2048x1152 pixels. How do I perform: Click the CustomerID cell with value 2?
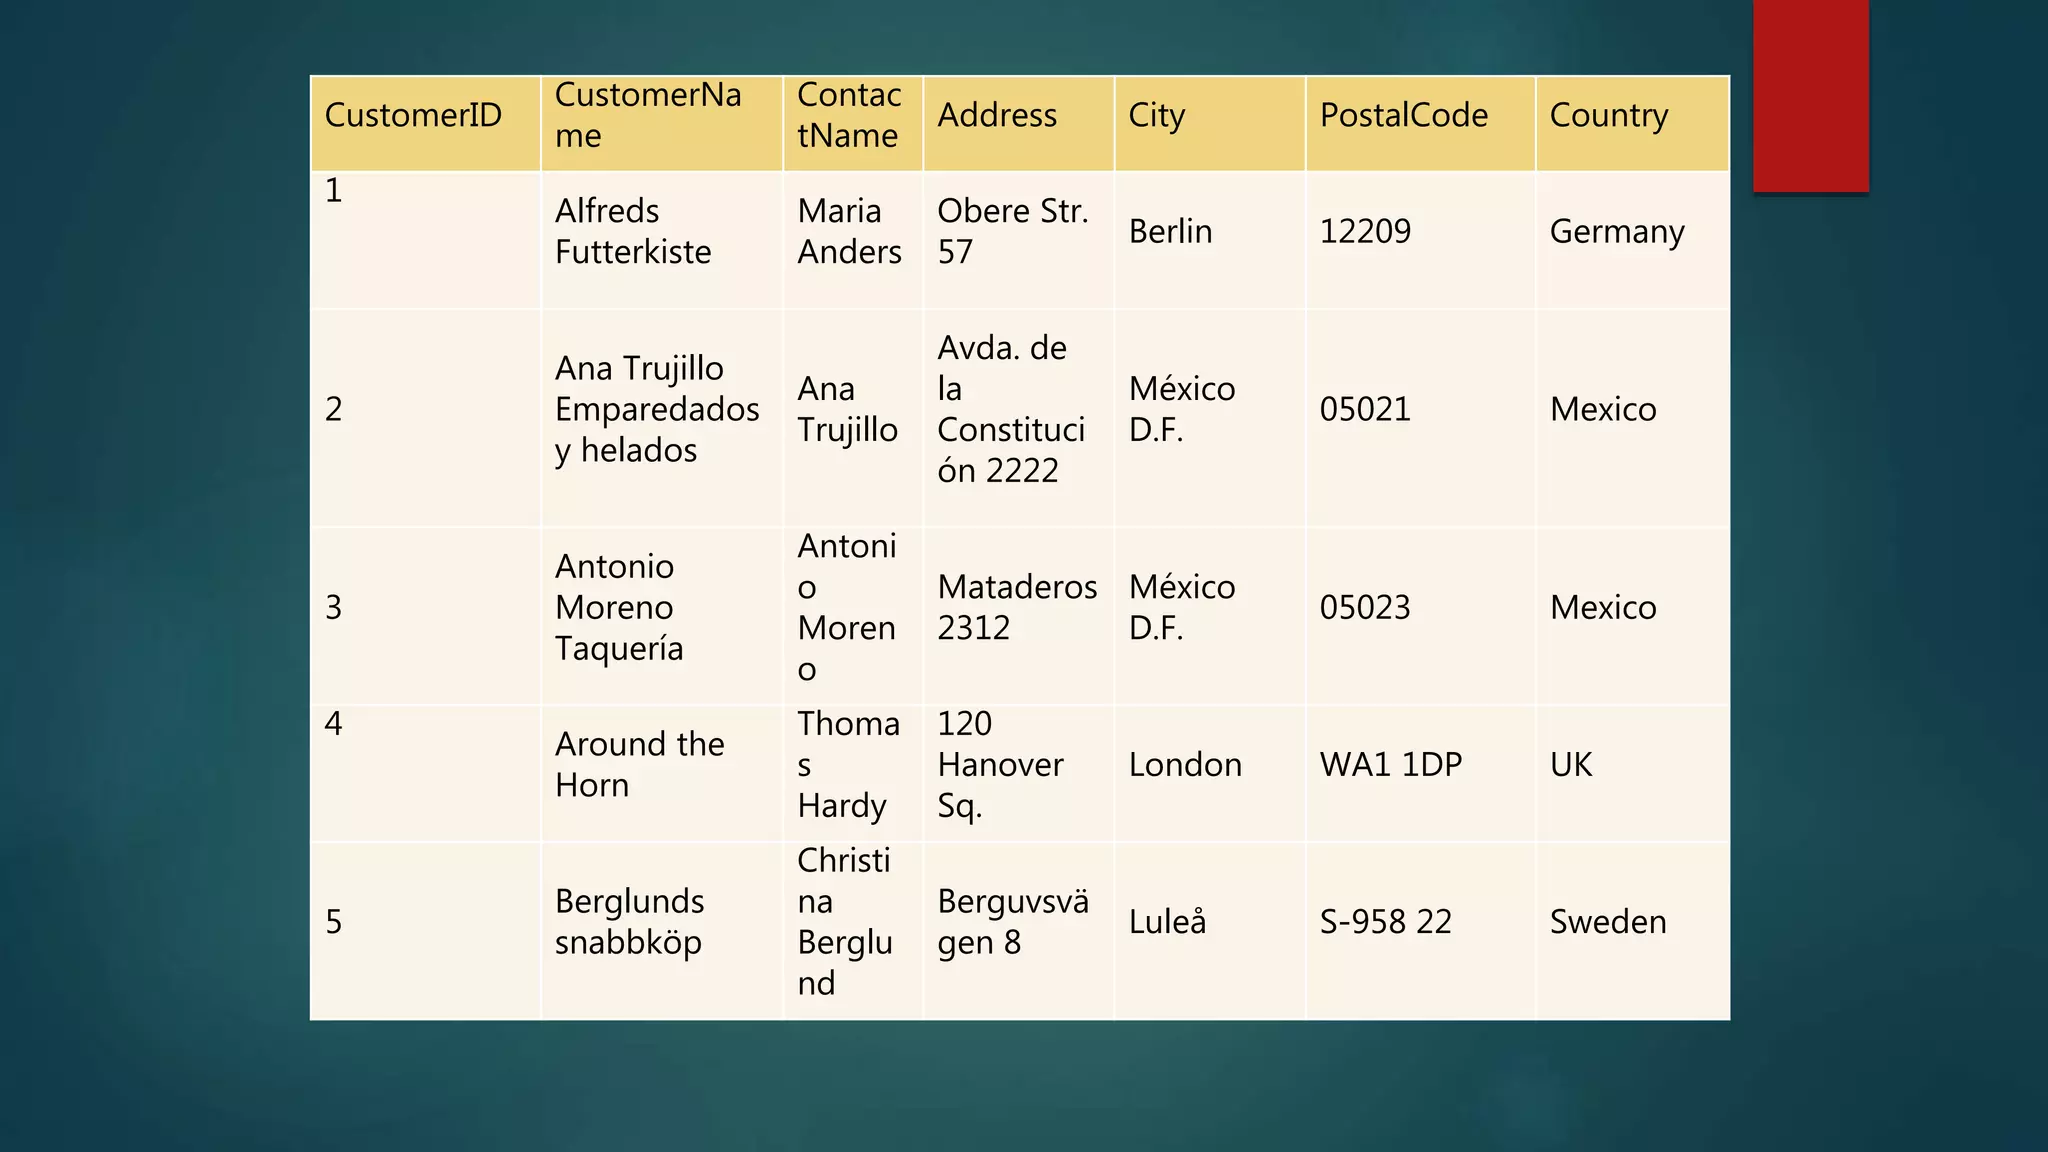click(426, 418)
